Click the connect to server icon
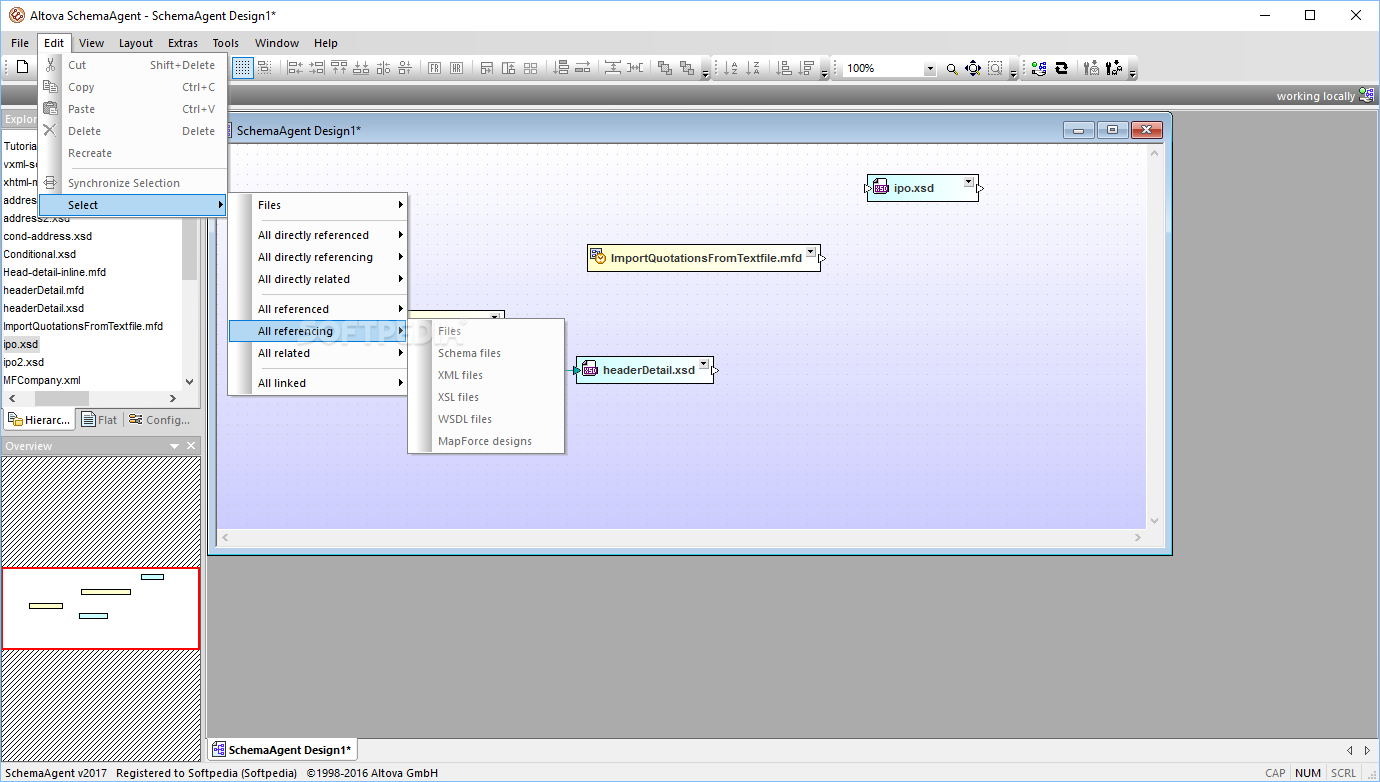 [x=1039, y=68]
